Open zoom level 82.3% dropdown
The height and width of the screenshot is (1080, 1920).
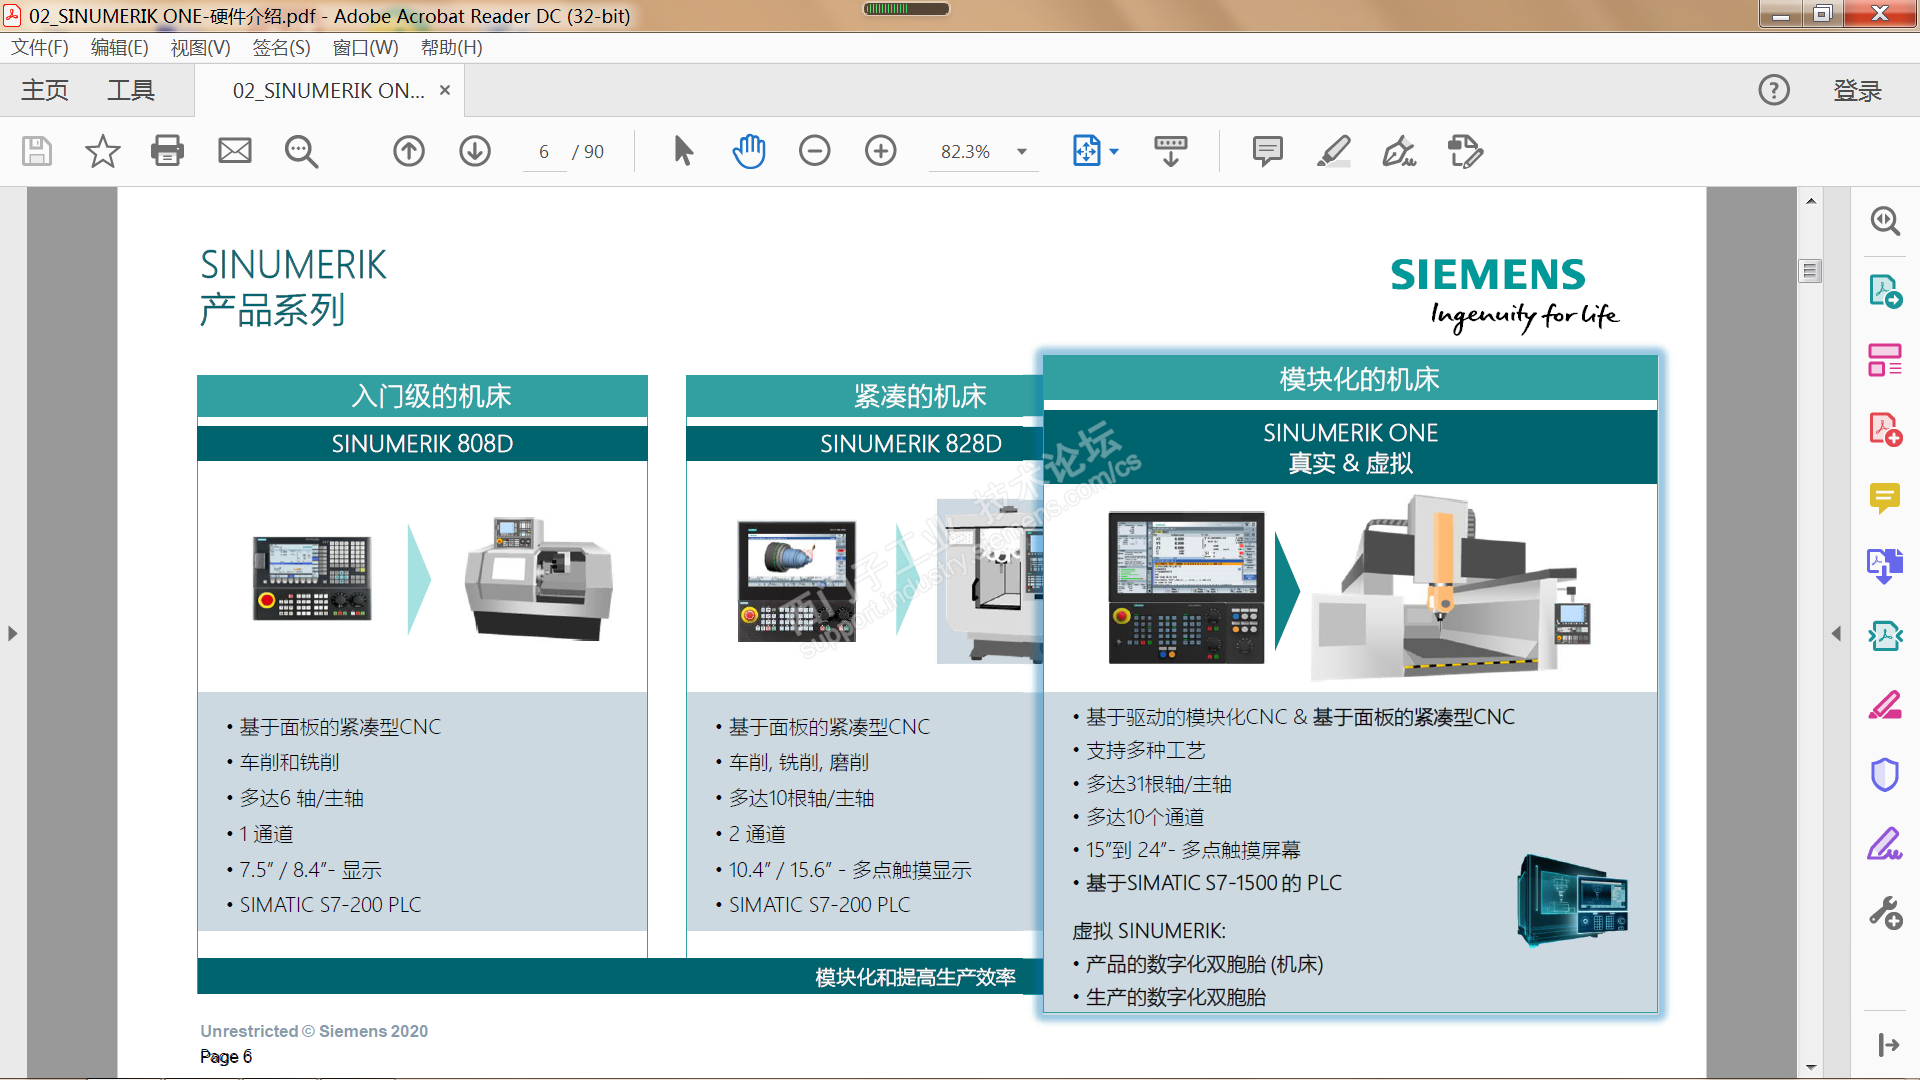point(1022,152)
